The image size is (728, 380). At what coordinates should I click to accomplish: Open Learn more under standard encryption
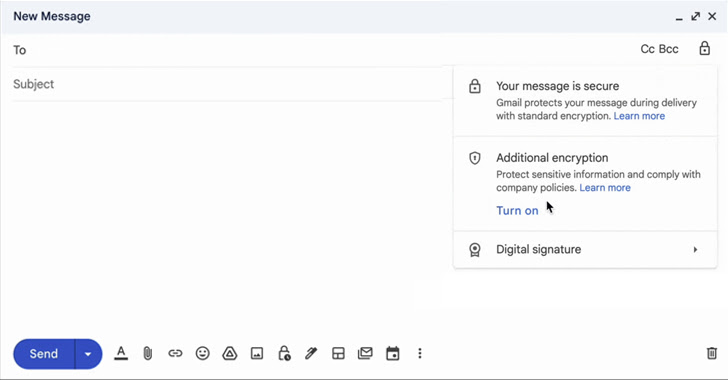pyautogui.click(x=639, y=116)
